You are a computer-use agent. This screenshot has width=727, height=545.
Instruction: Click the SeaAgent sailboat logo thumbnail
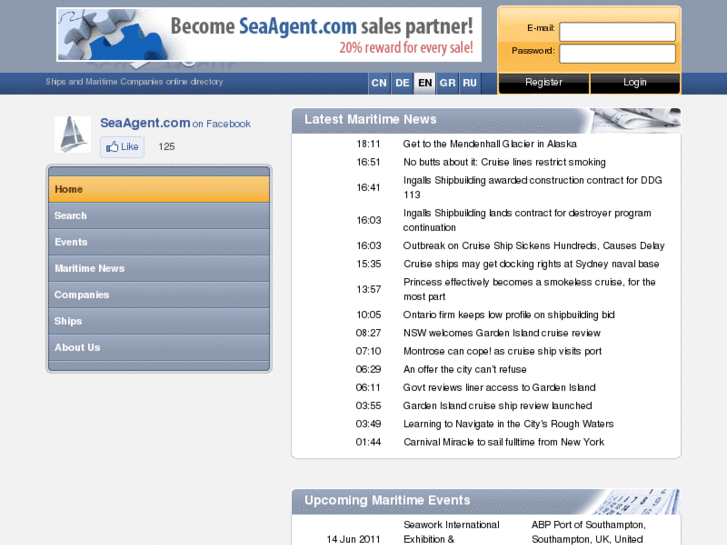(x=72, y=135)
